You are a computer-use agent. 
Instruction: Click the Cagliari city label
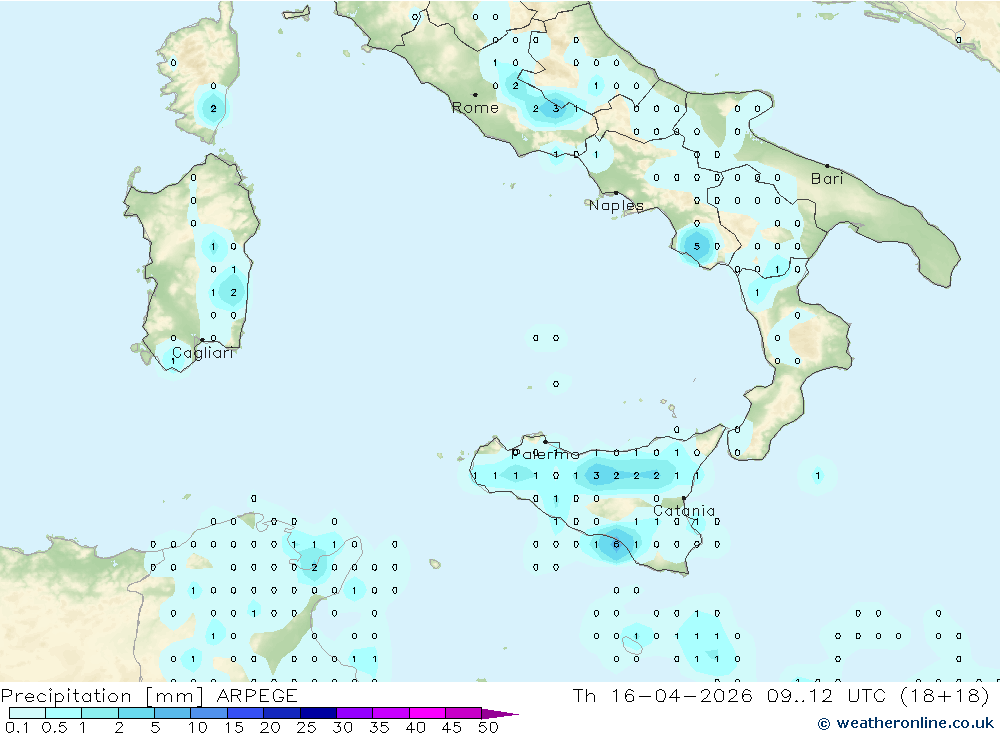(x=203, y=353)
